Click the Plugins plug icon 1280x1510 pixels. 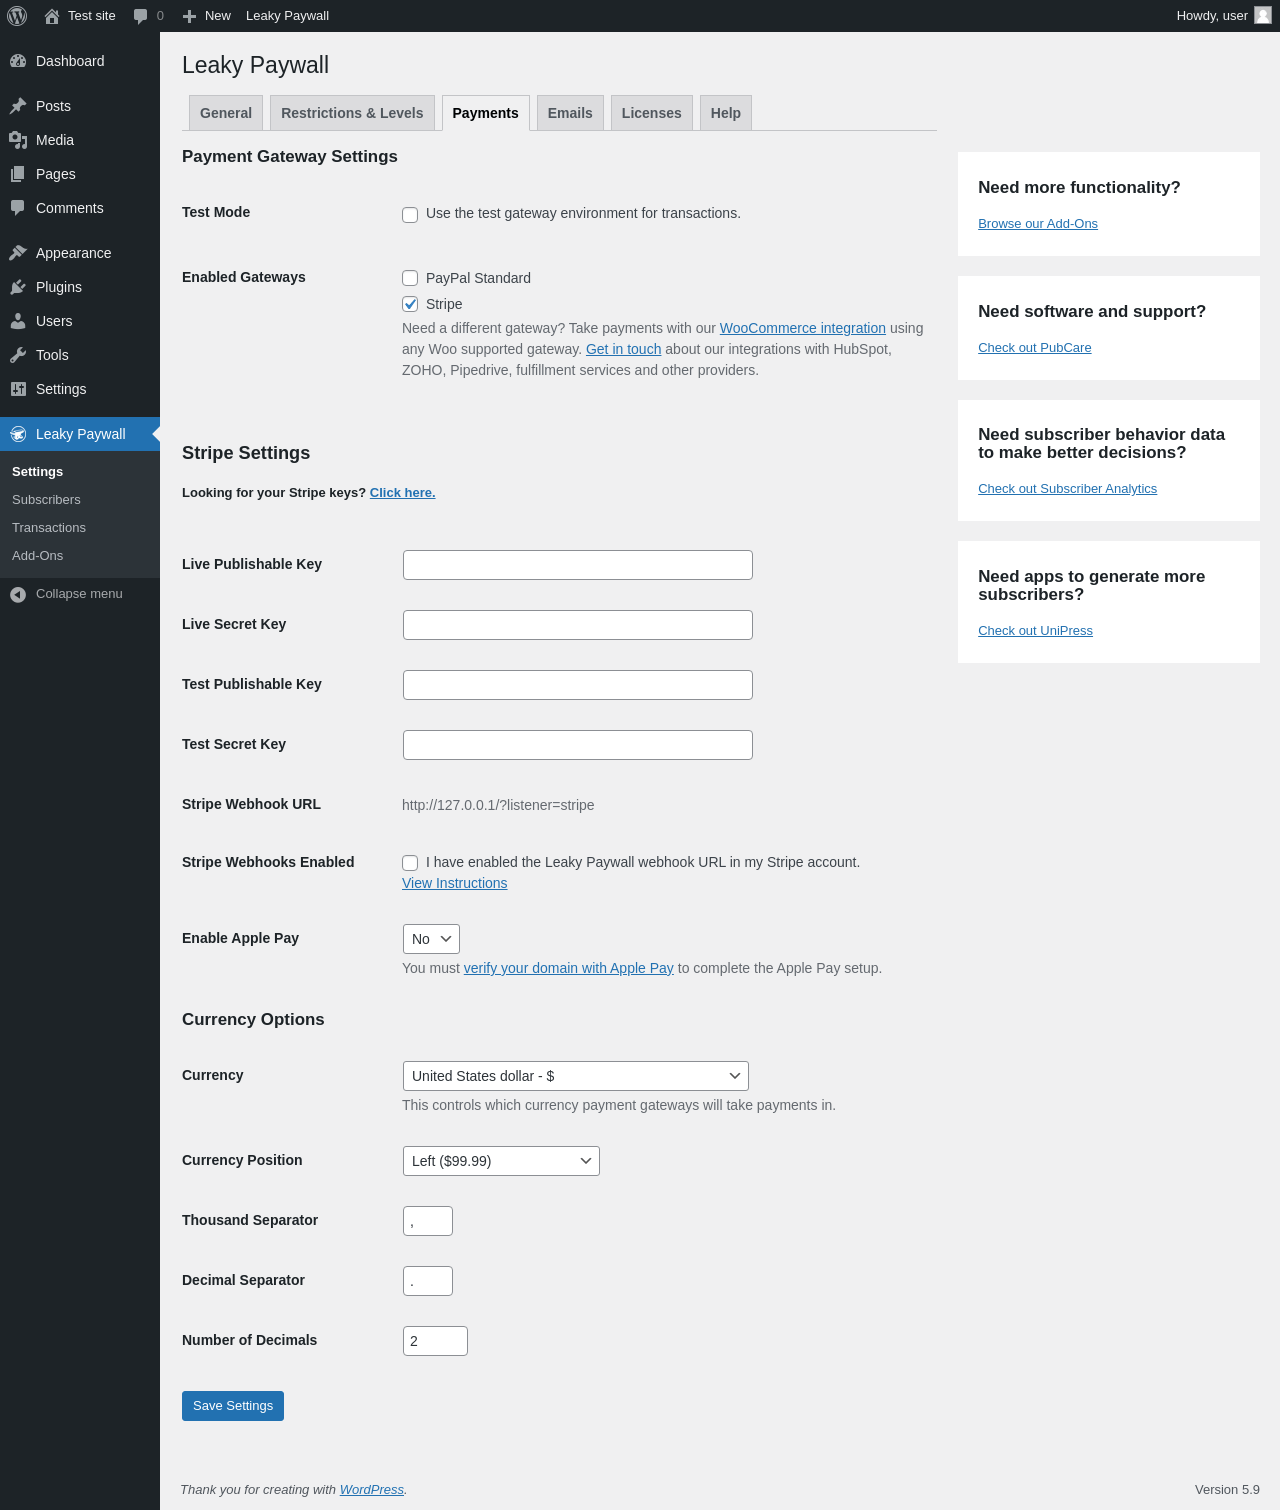tap(18, 287)
